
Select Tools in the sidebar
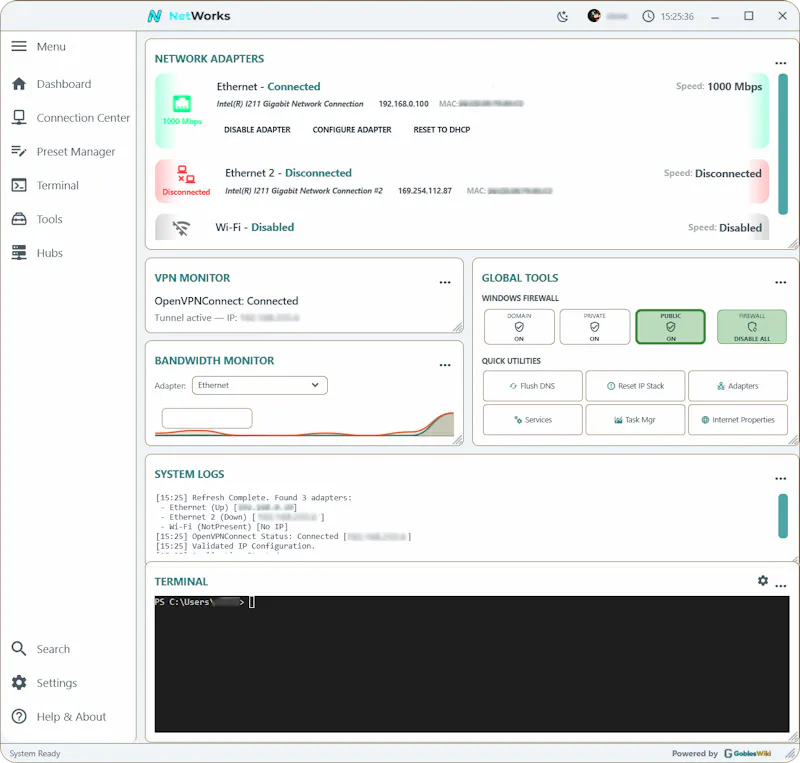click(49, 219)
